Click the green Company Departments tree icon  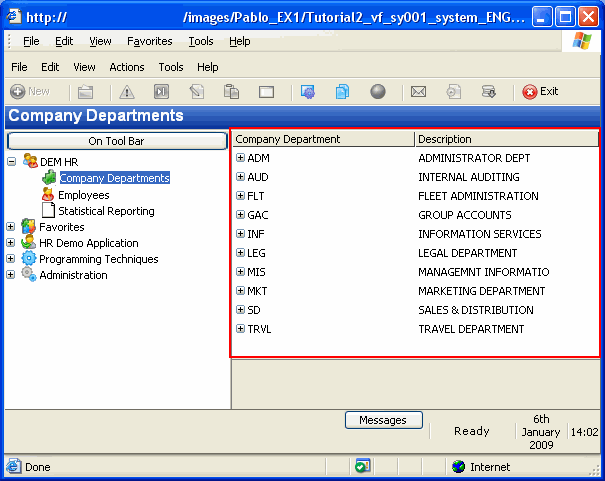tap(49, 177)
